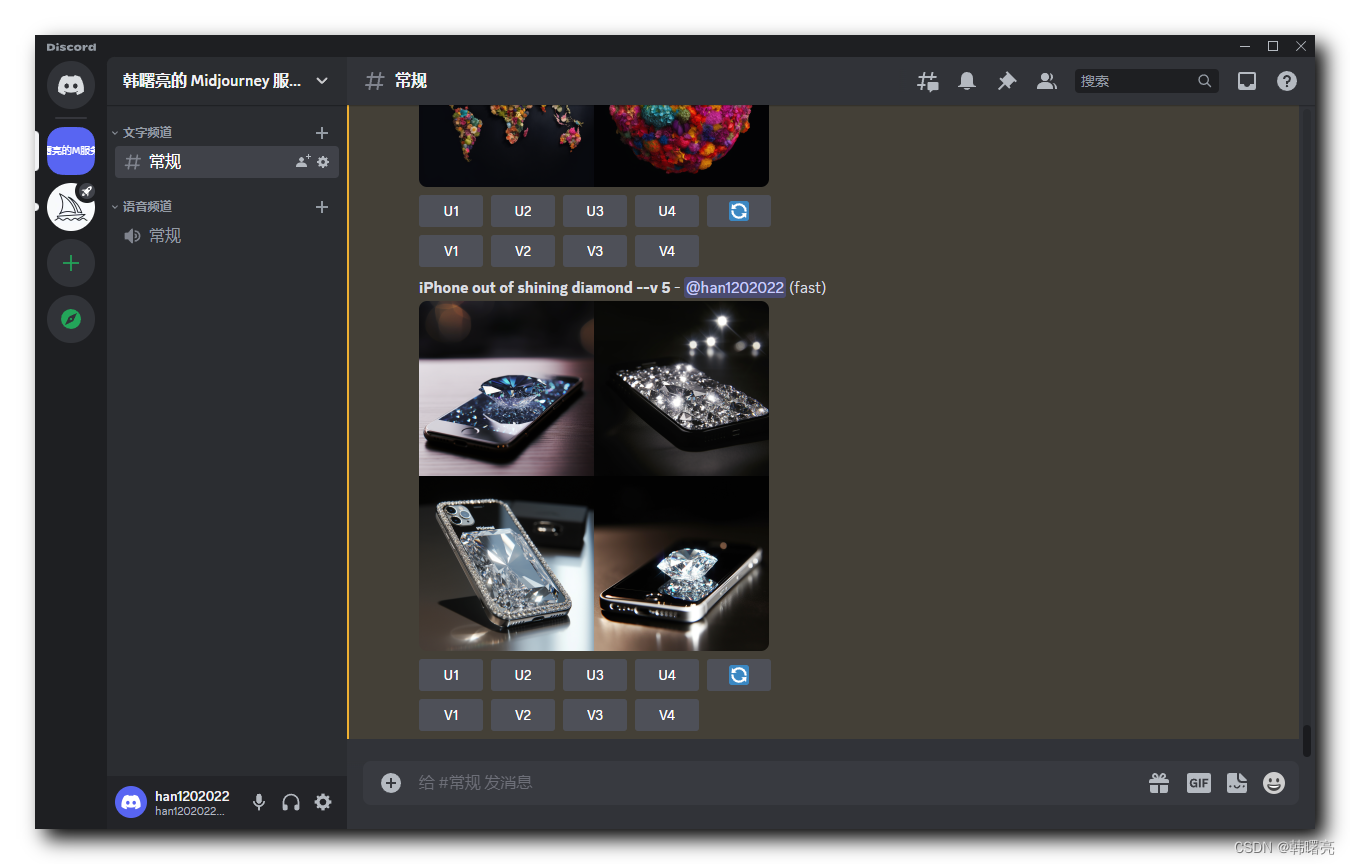
Task: Create variations V1 of diamond iPhone
Action: [x=451, y=715]
